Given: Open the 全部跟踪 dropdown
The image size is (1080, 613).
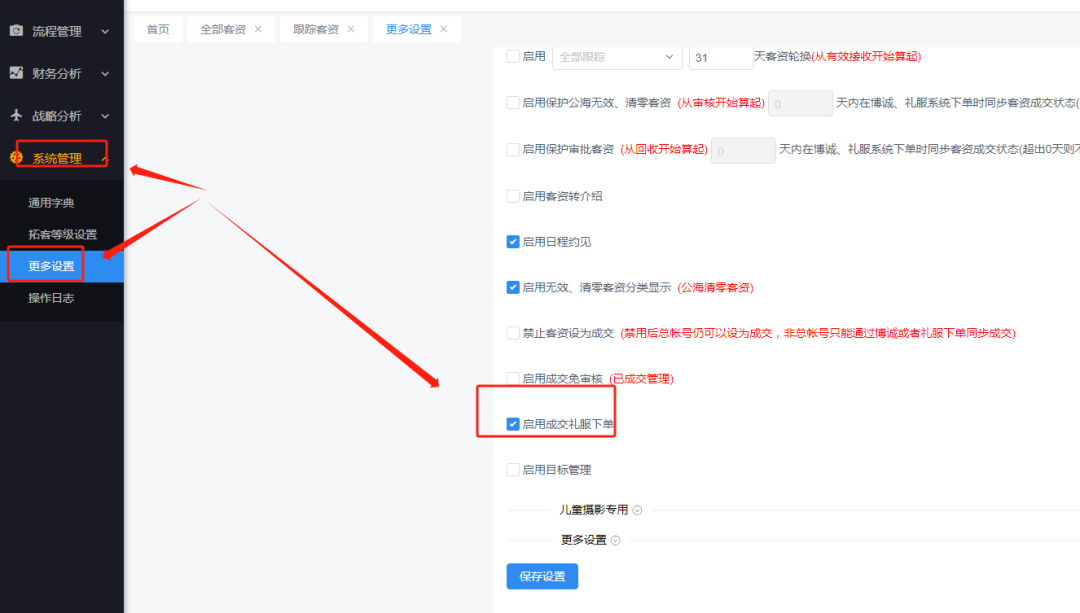Looking at the screenshot, I should [617, 57].
